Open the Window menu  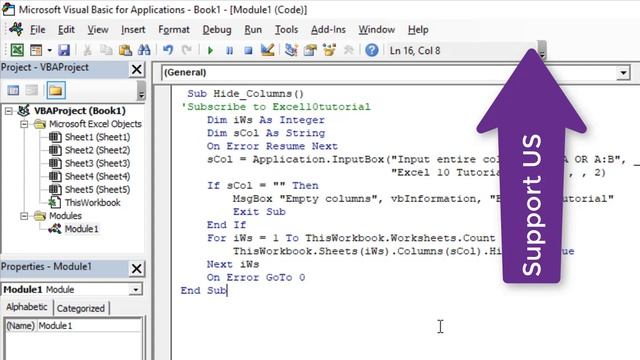[x=376, y=30]
